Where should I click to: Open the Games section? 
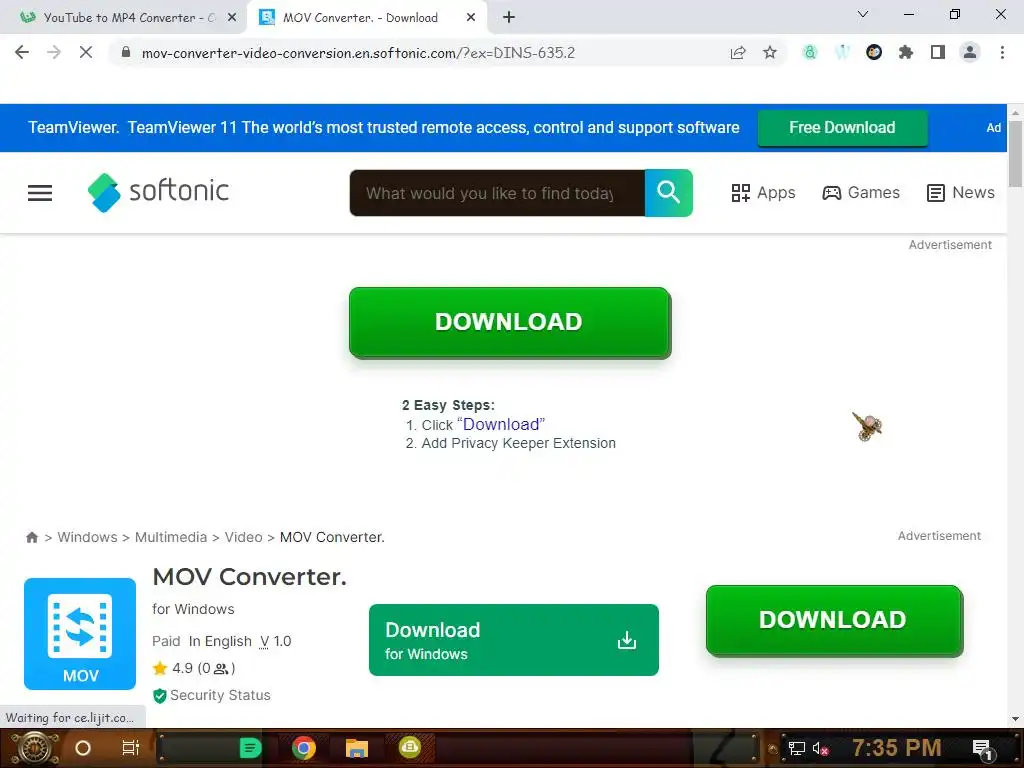[861, 193]
